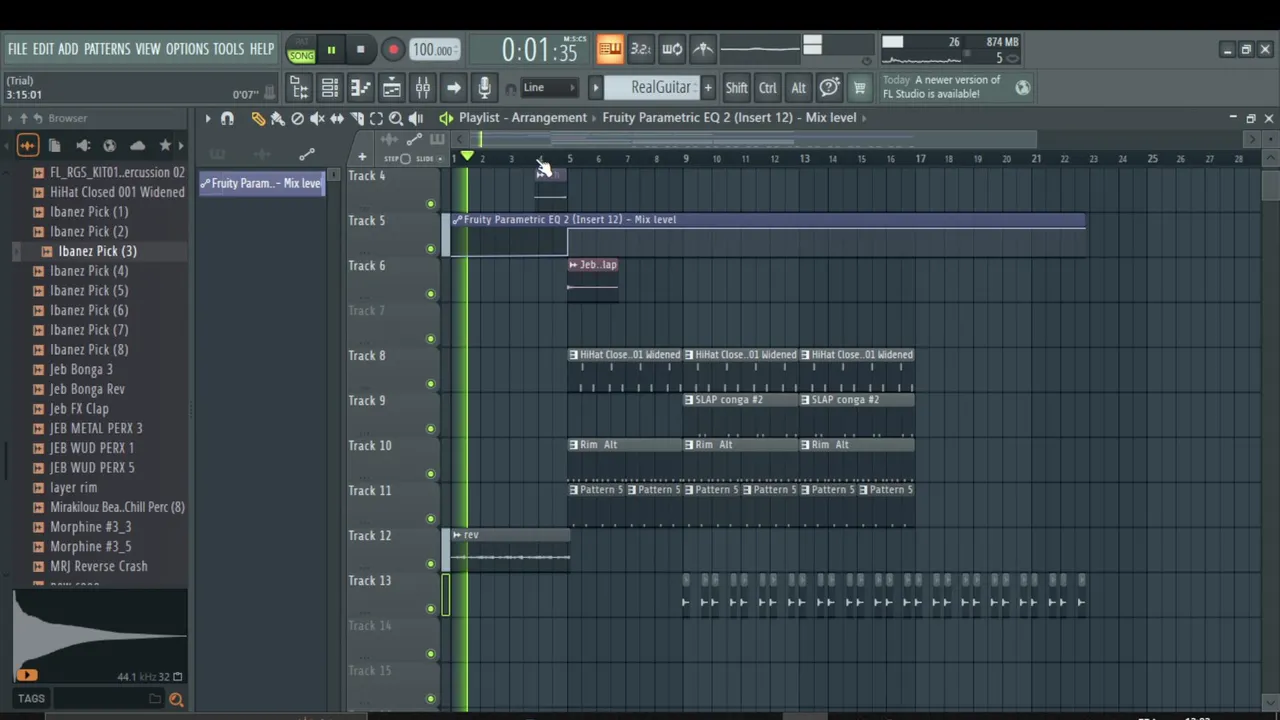
Task: Click the search magnifier icon in browser footer
Action: pyautogui.click(x=176, y=700)
